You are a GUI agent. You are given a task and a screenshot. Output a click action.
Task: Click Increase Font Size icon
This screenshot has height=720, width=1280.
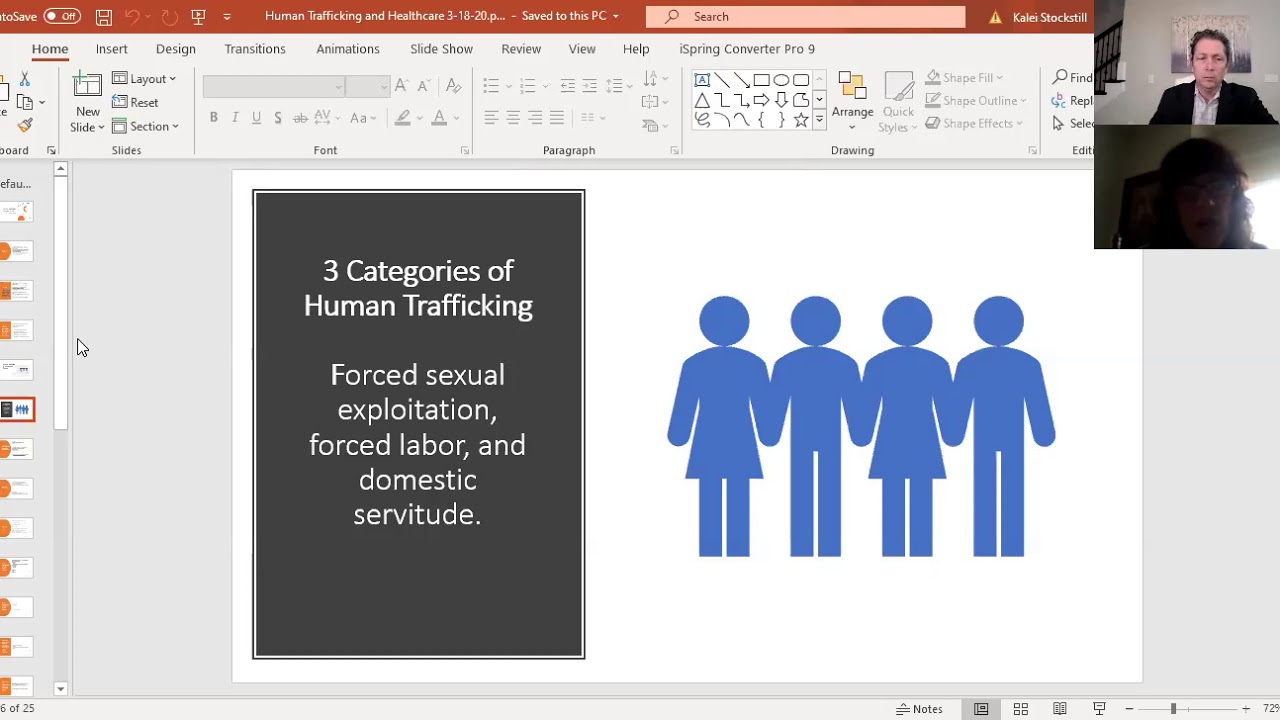pyautogui.click(x=401, y=86)
